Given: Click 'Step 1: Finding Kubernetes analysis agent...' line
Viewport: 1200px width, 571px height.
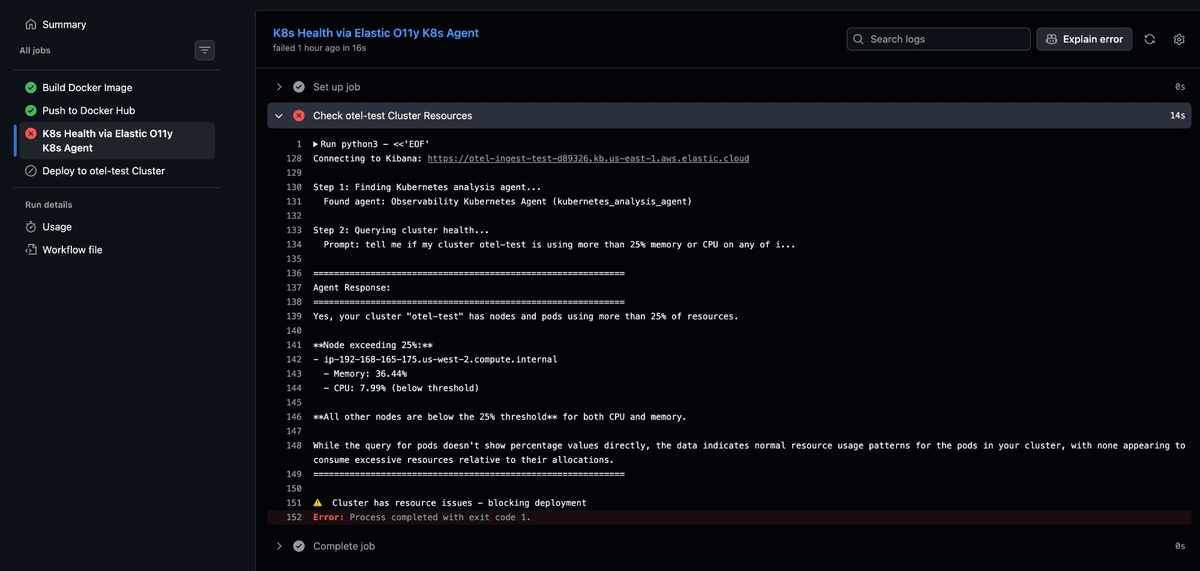Looking at the screenshot, I should pos(427,187).
